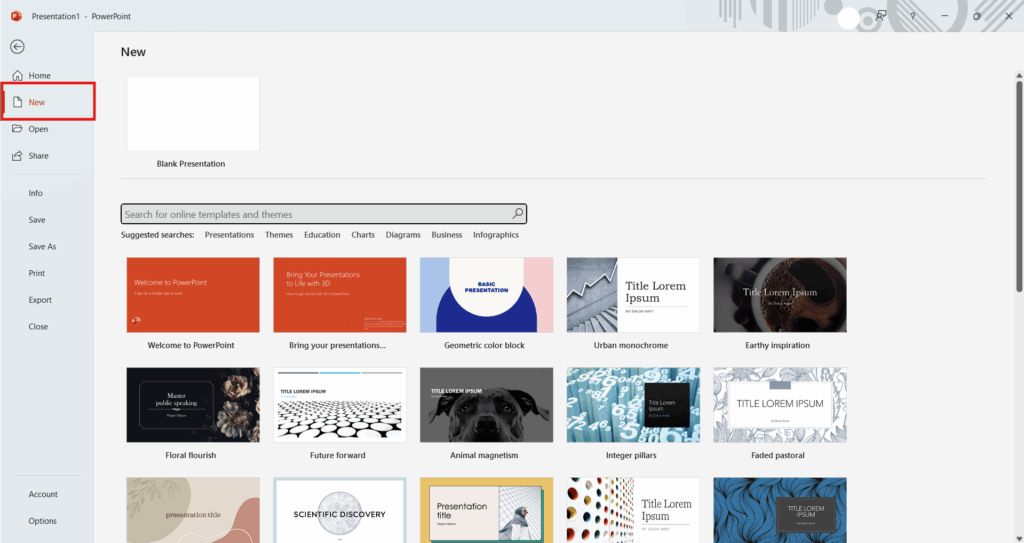Viewport: 1024px width, 543px height.
Task: Click the back arrow icon
Action: click(17, 46)
